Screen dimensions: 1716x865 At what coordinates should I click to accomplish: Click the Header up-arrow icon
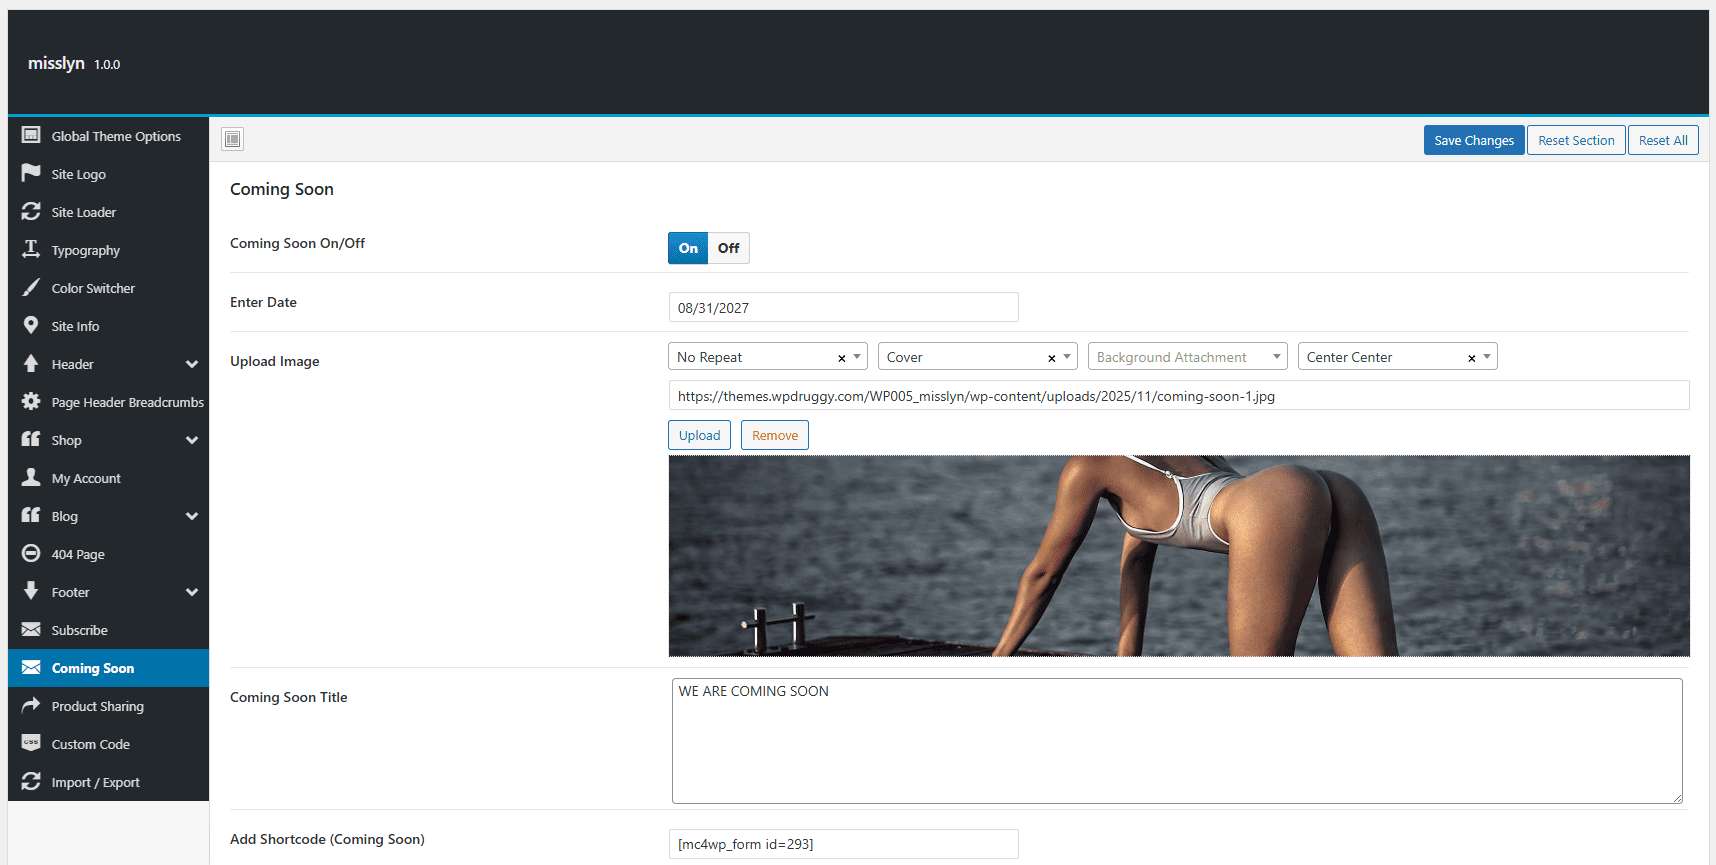click(31, 363)
